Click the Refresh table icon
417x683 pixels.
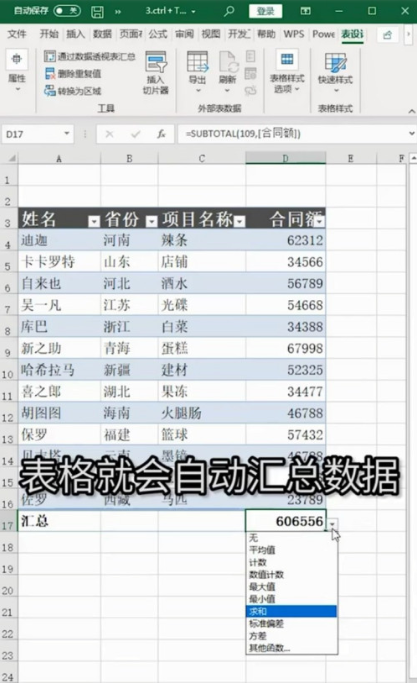coord(228,61)
